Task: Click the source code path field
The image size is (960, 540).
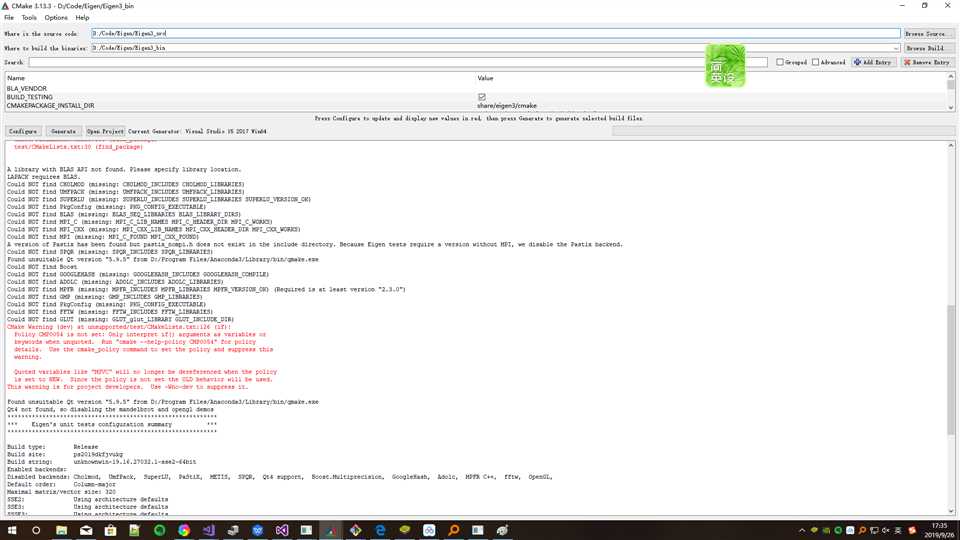Action: [495, 33]
